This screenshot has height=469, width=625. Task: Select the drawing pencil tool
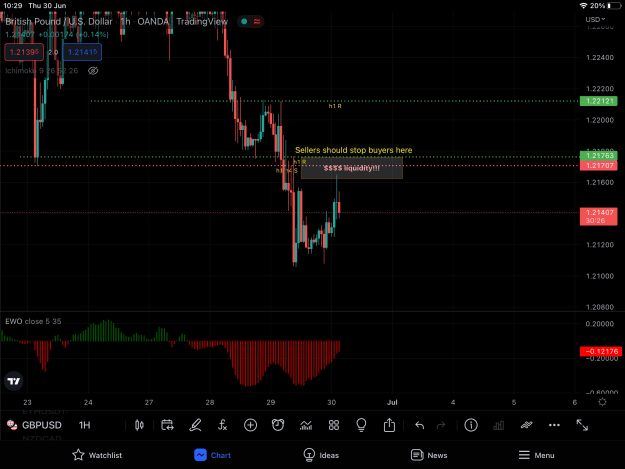pyautogui.click(x=195, y=425)
